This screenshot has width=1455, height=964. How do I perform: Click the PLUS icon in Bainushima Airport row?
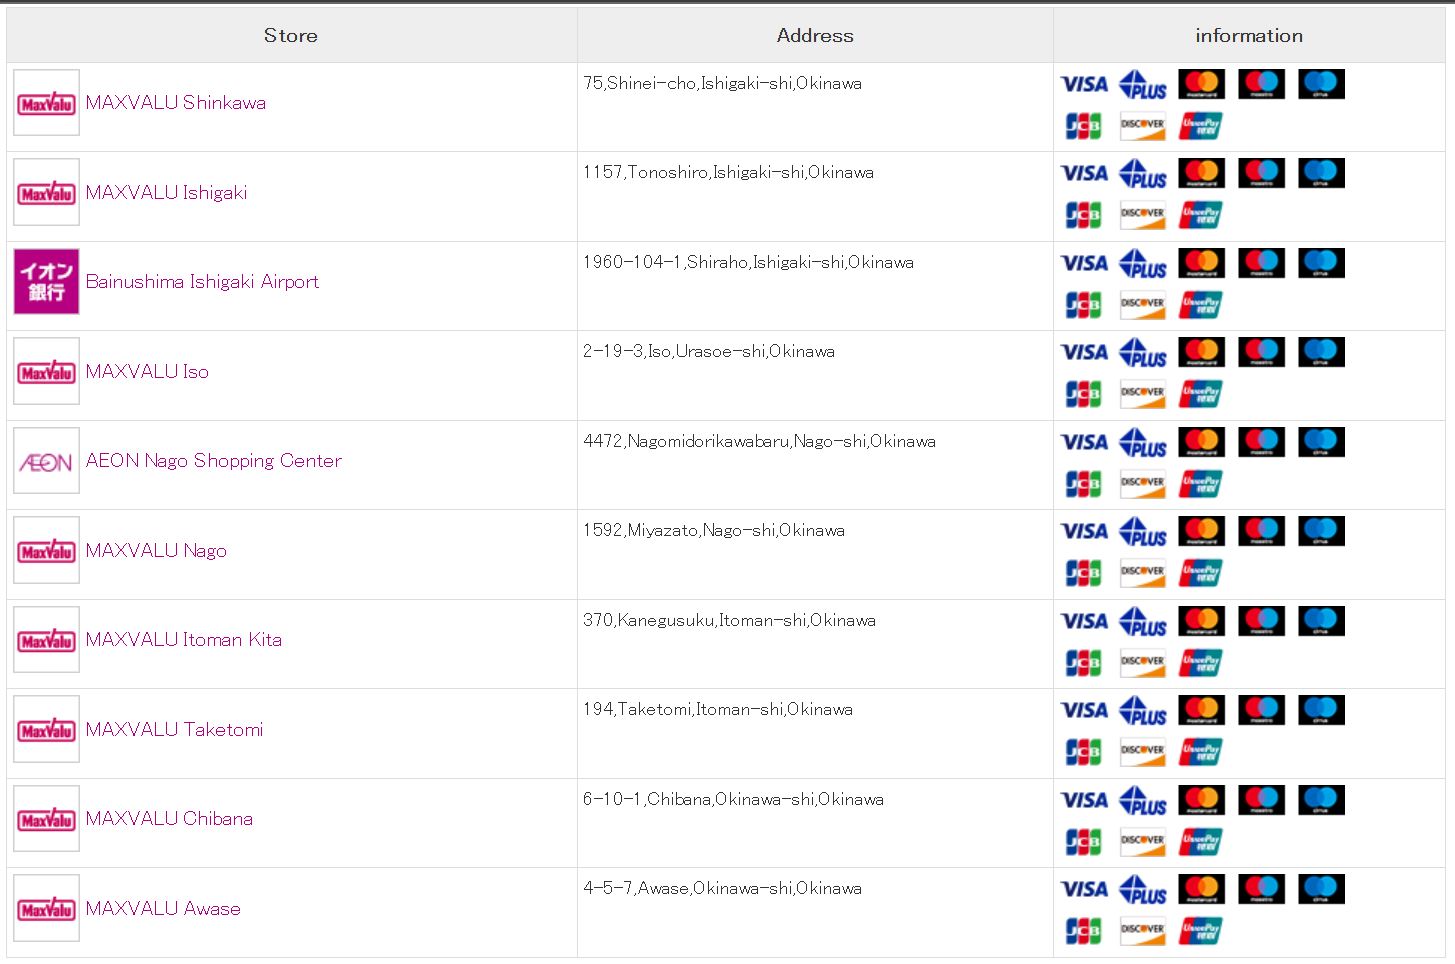[1142, 263]
